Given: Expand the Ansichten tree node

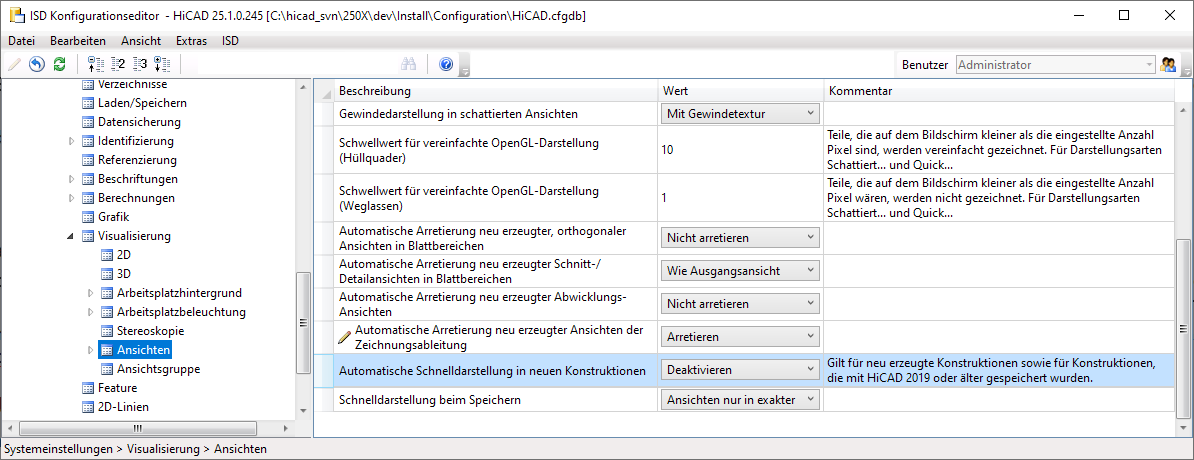Looking at the screenshot, I should coord(91,350).
